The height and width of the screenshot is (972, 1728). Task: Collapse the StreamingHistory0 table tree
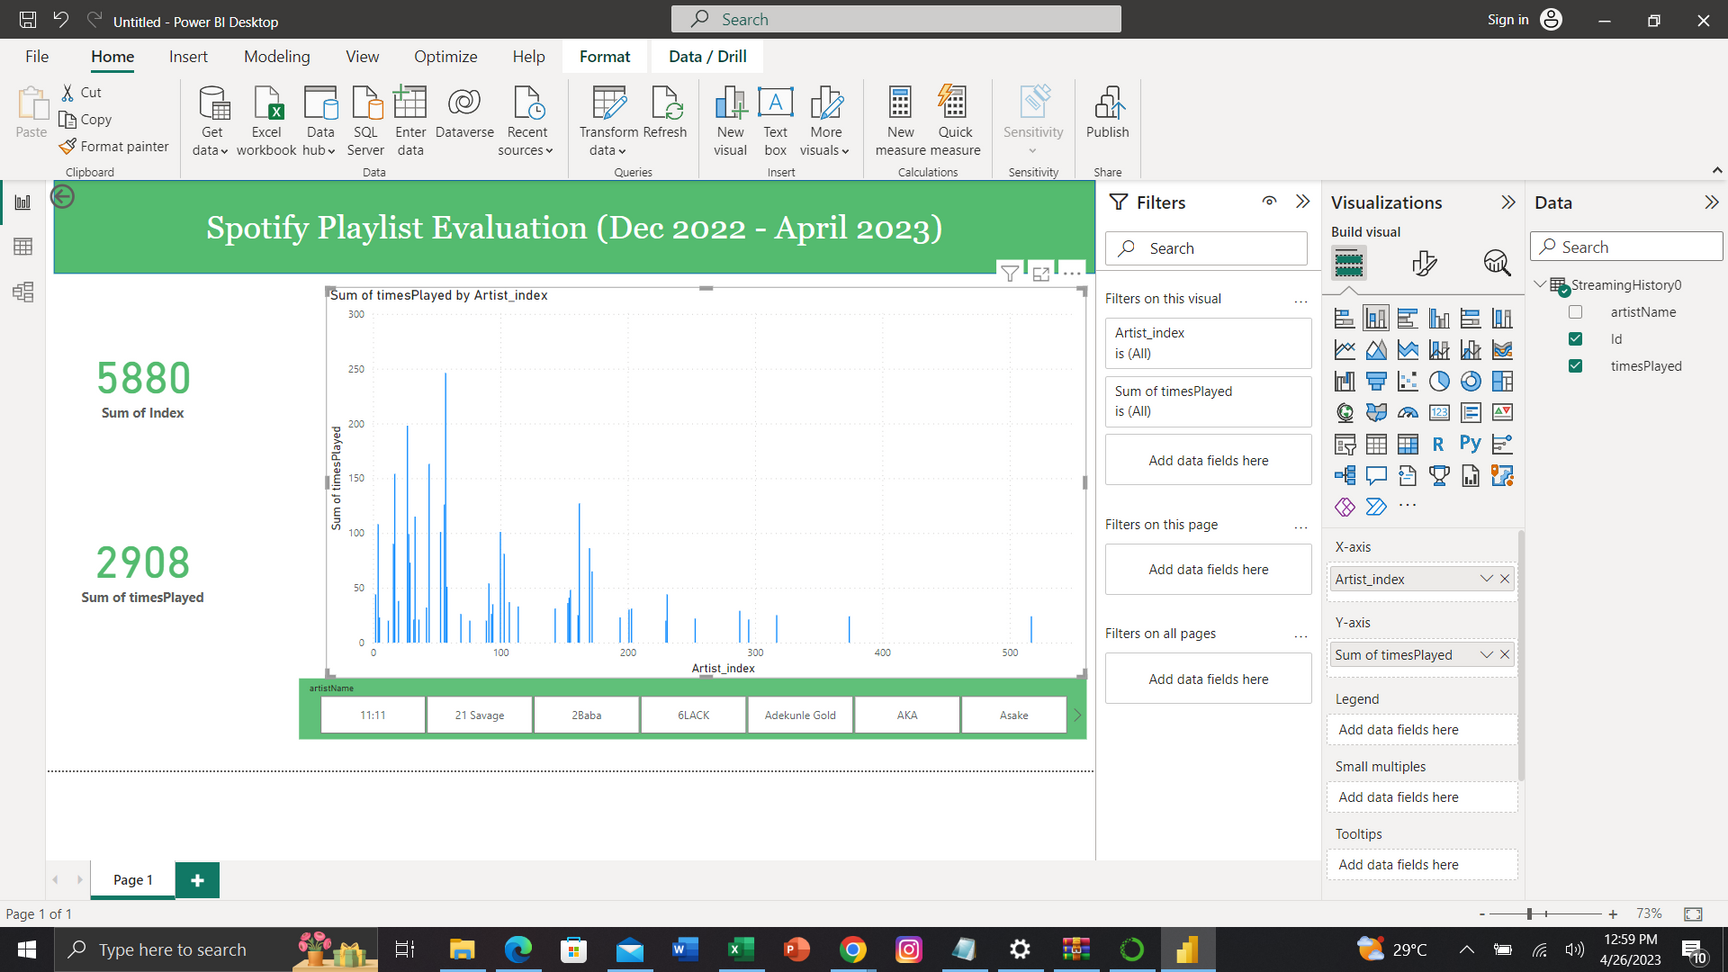point(1540,285)
